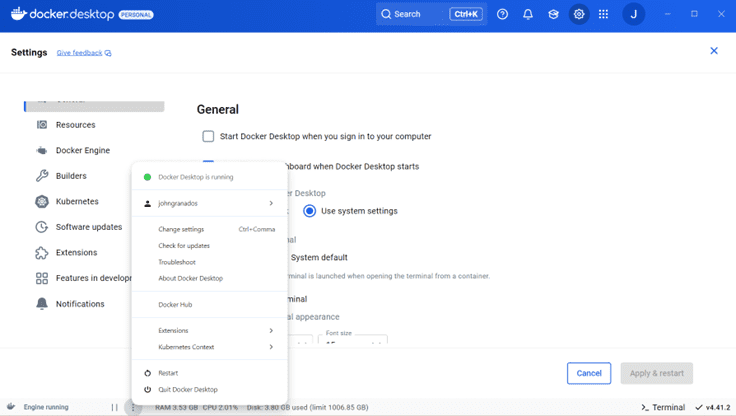Open the Kubernetes settings section
Image resolution: width=736 pixels, height=416 pixels.
coord(77,201)
